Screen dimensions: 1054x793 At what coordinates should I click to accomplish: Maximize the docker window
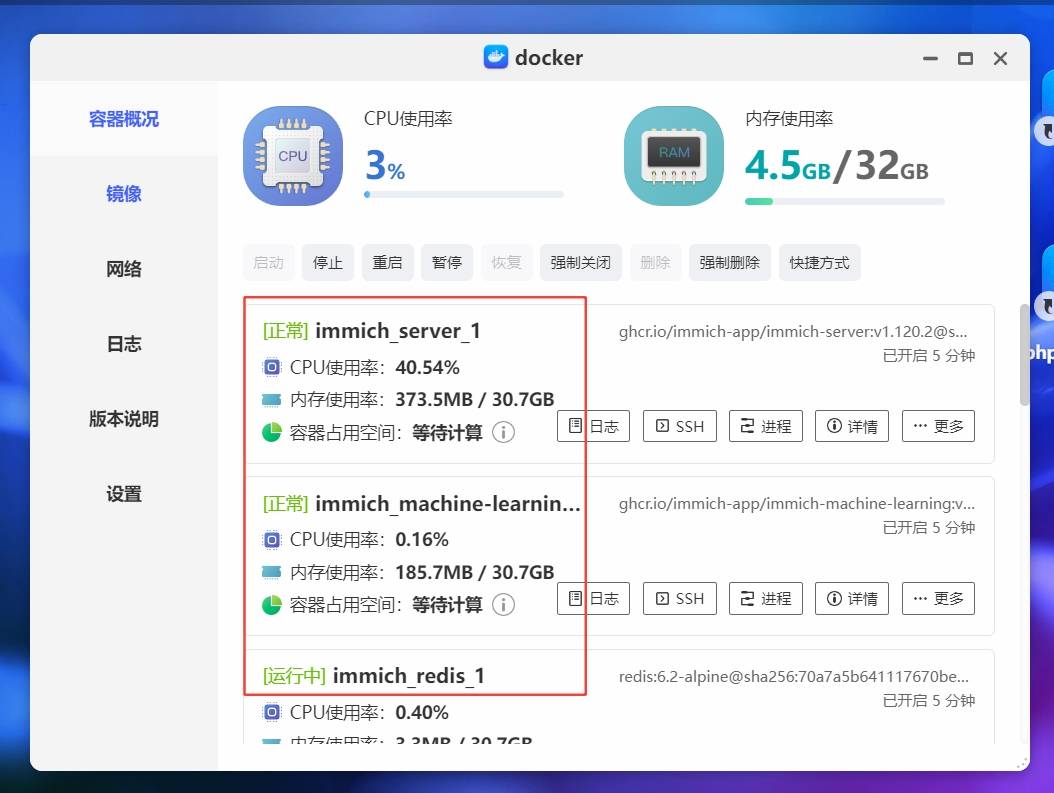965,58
